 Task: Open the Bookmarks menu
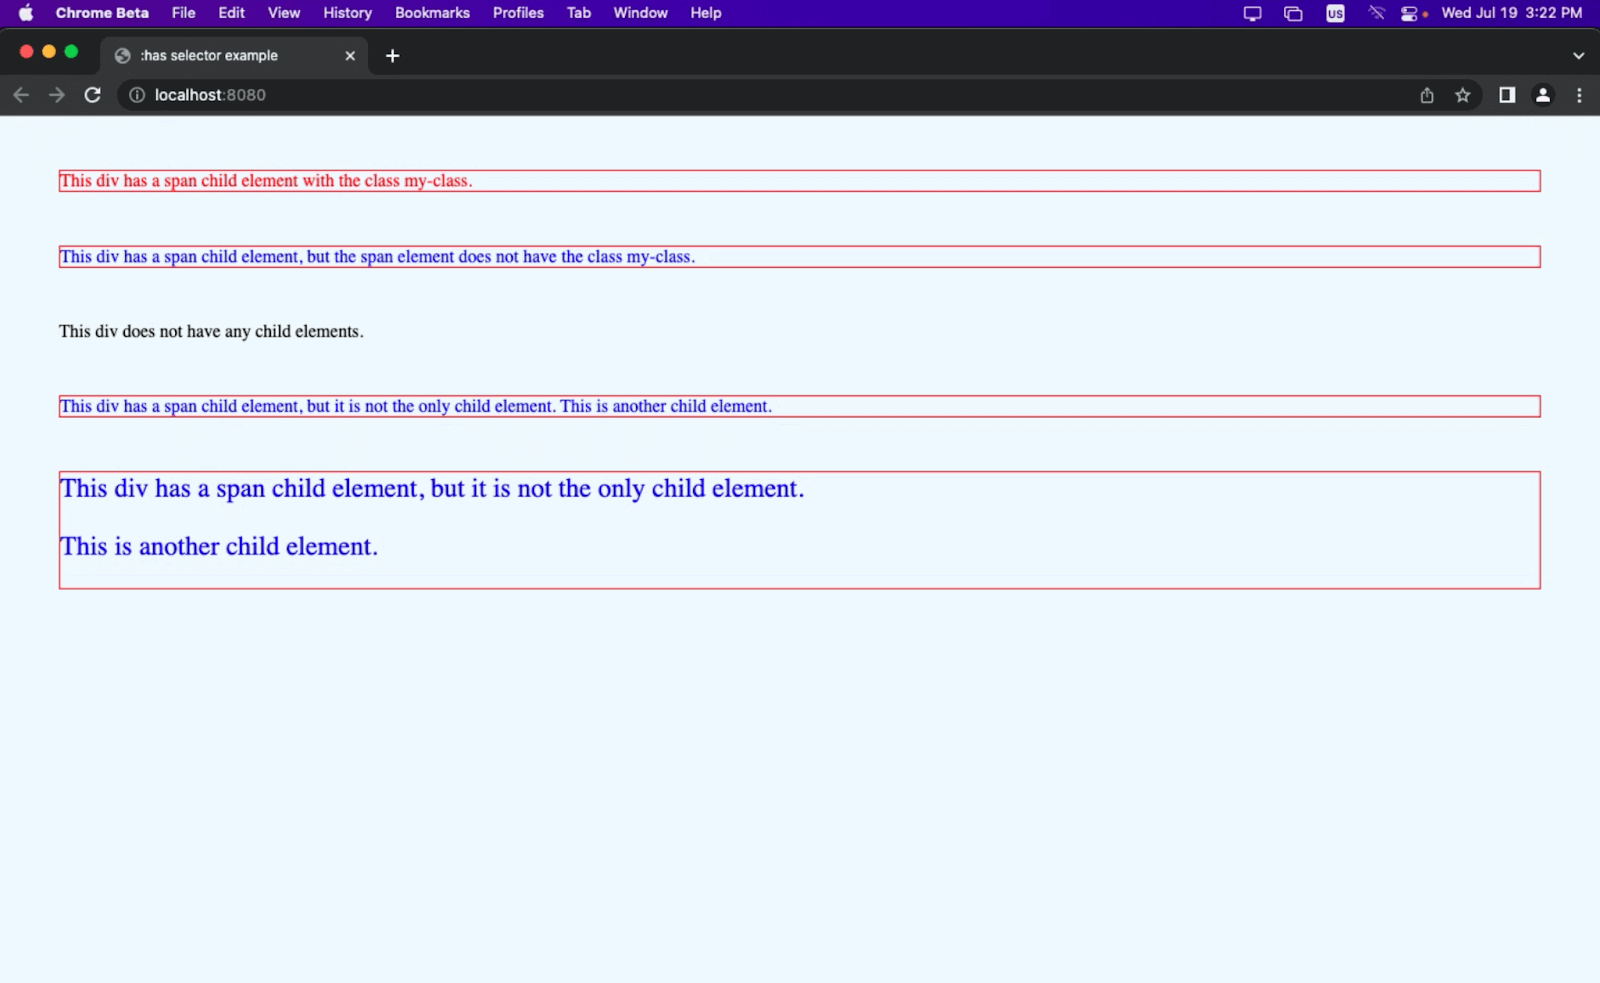point(431,13)
